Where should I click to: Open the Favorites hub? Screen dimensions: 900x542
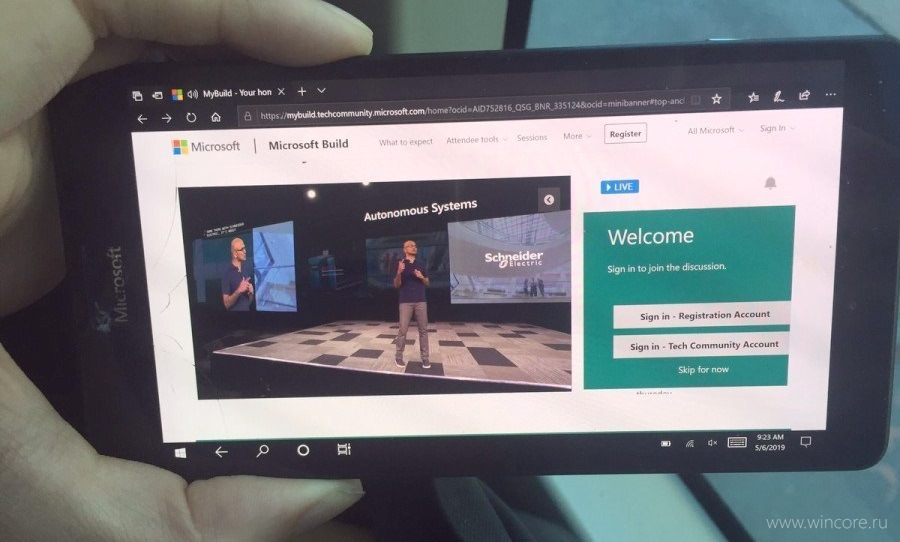tap(754, 98)
